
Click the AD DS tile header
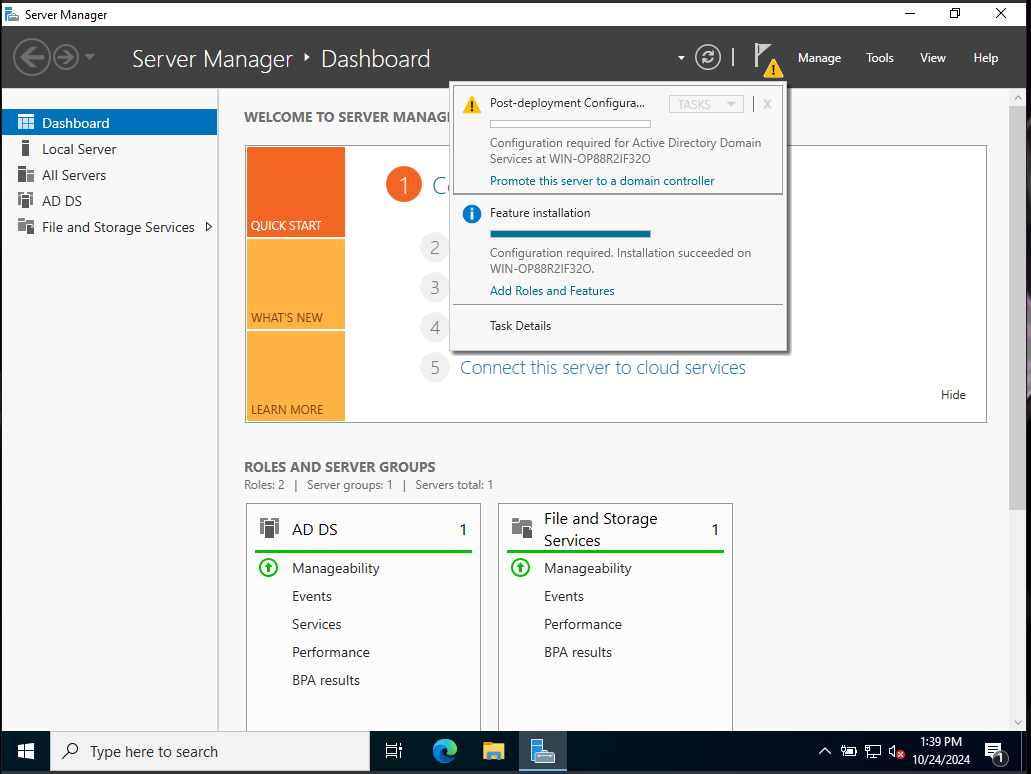tap(363, 529)
